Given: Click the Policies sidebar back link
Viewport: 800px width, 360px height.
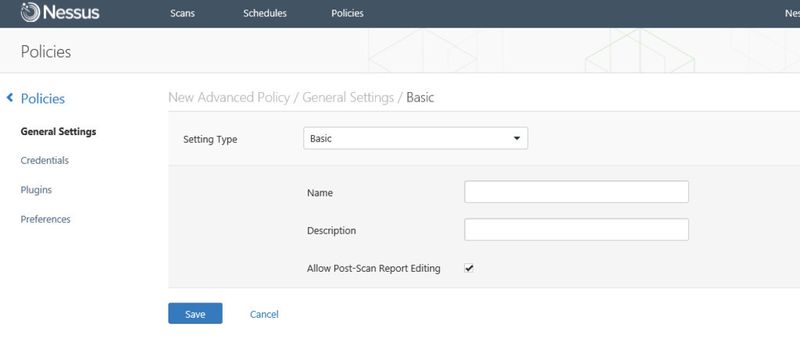Looking at the screenshot, I should click(42, 98).
